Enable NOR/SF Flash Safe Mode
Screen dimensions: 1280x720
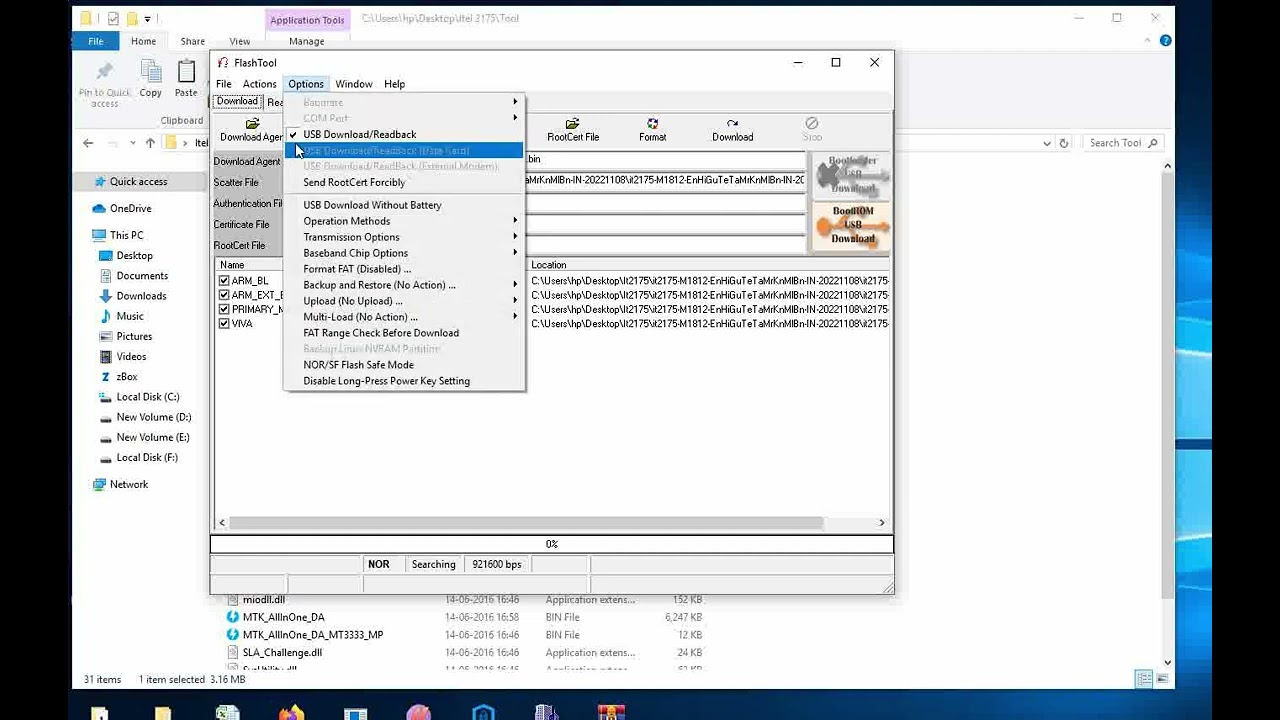click(404, 365)
